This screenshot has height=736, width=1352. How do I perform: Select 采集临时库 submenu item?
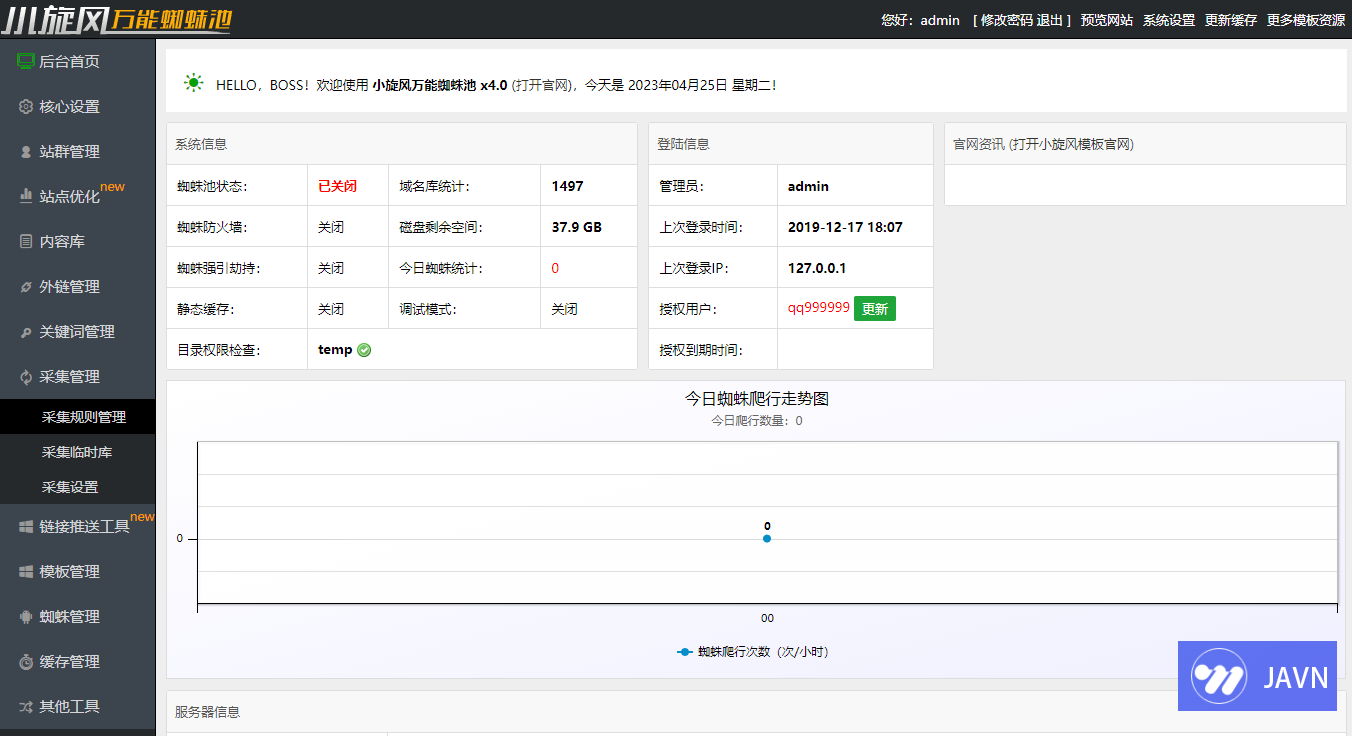coord(78,452)
